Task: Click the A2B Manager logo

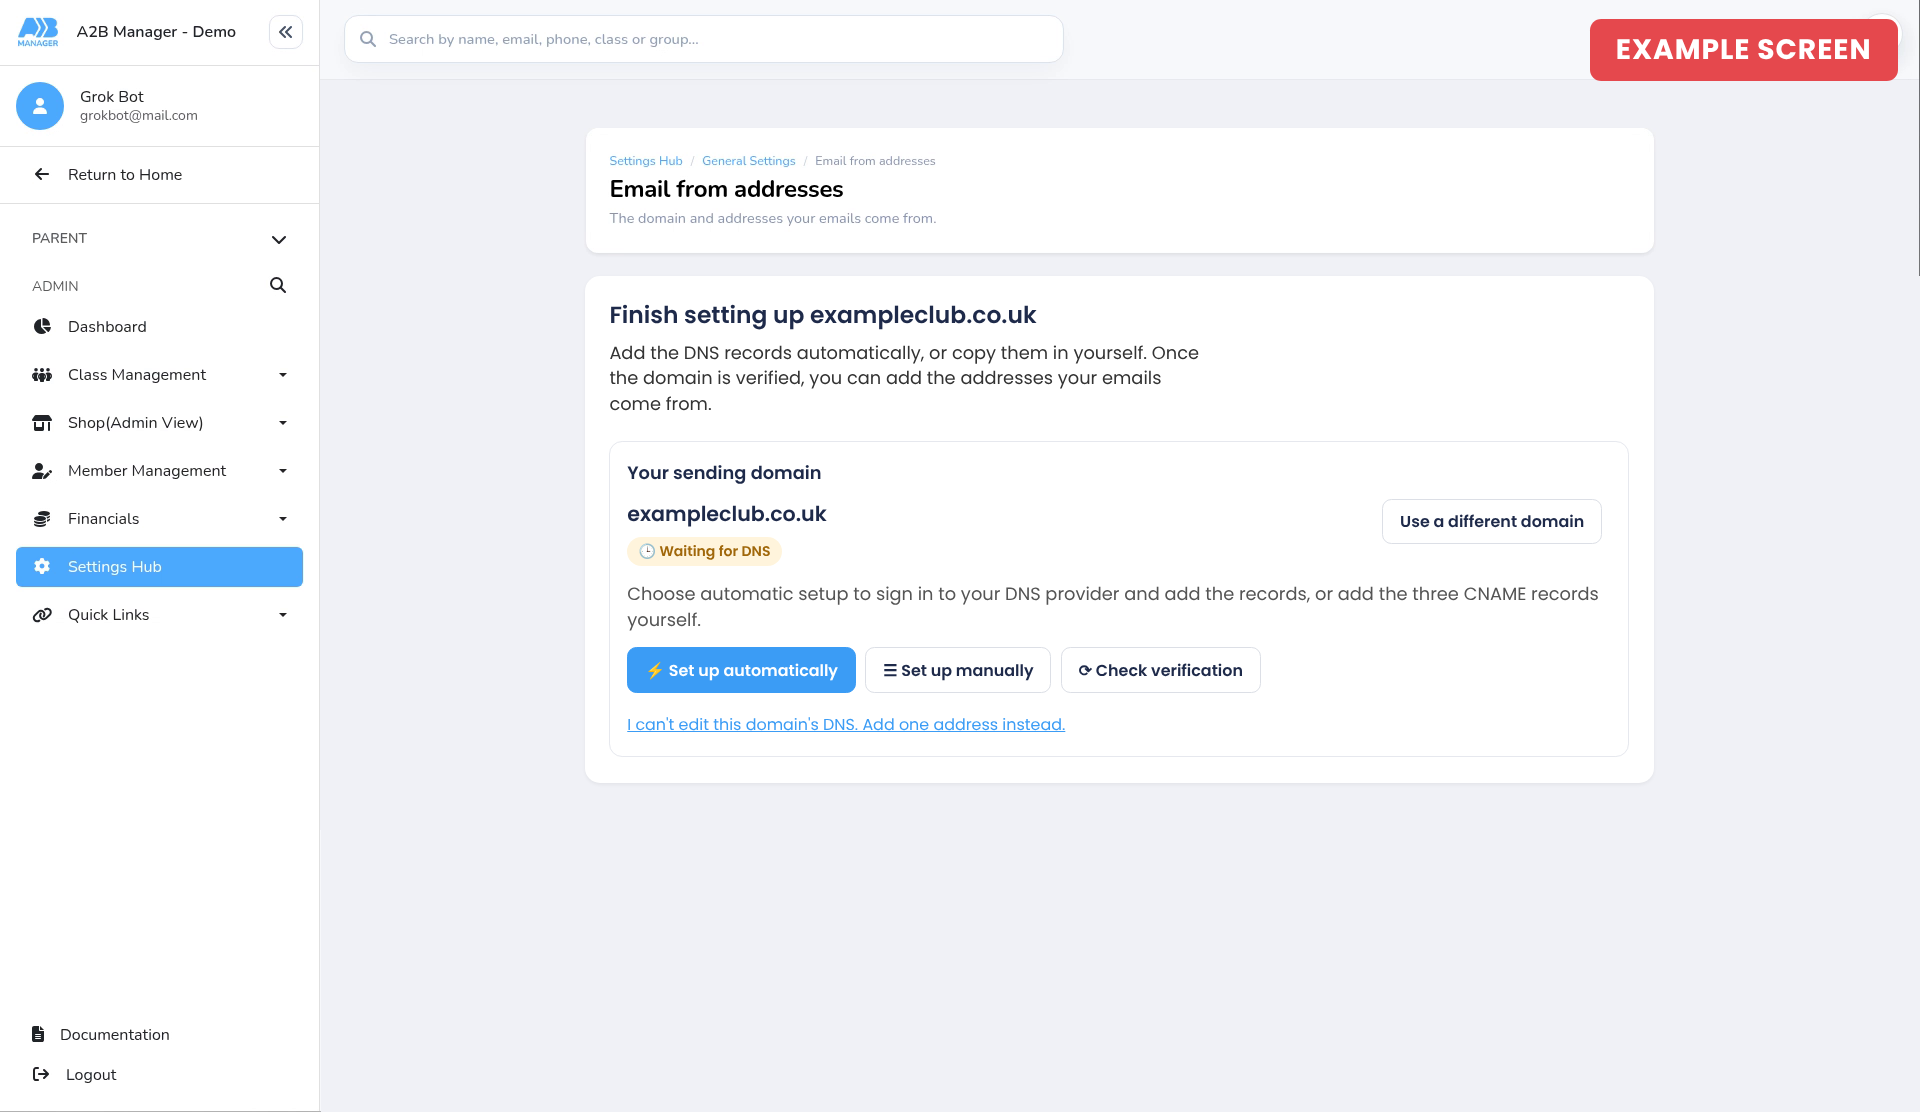Action: tap(38, 32)
